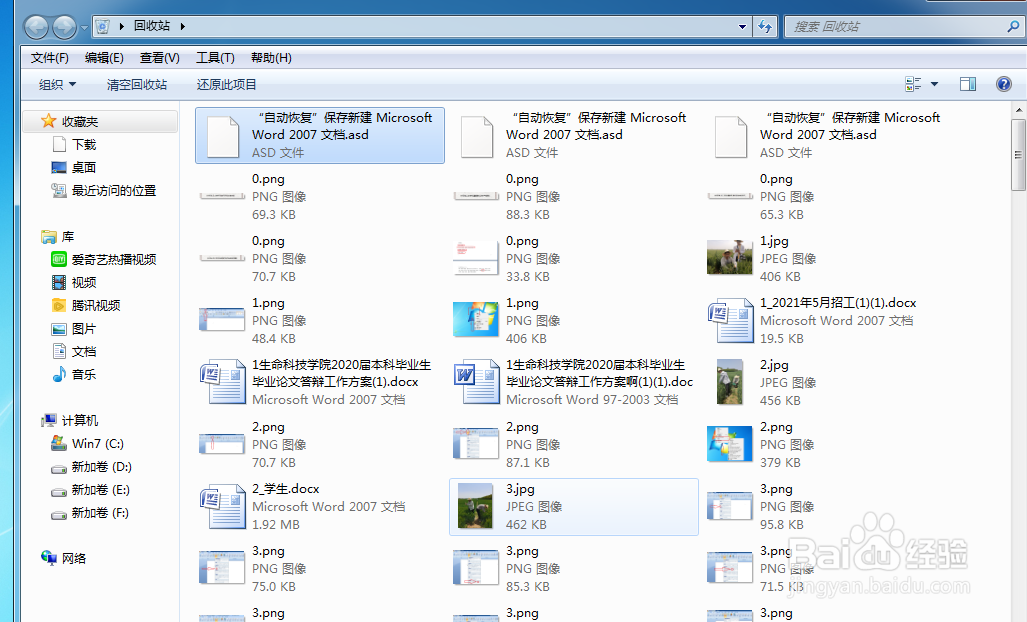Select 0.png file sized 88.3 KB

(x=573, y=196)
